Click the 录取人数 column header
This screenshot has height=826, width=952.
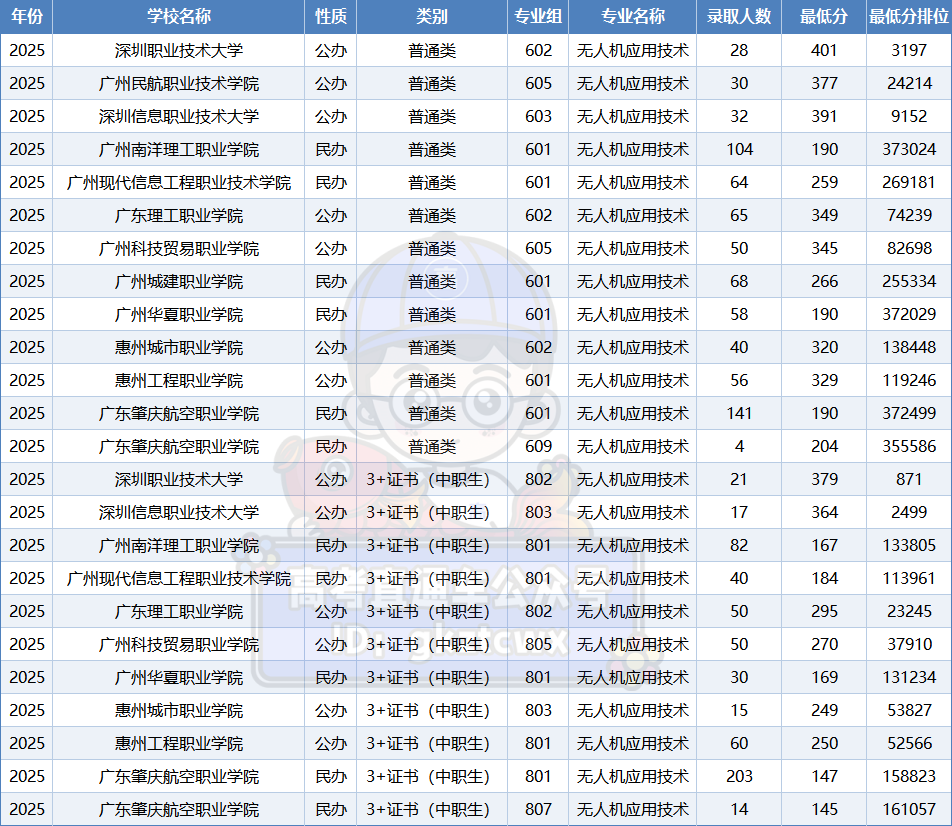tap(738, 17)
